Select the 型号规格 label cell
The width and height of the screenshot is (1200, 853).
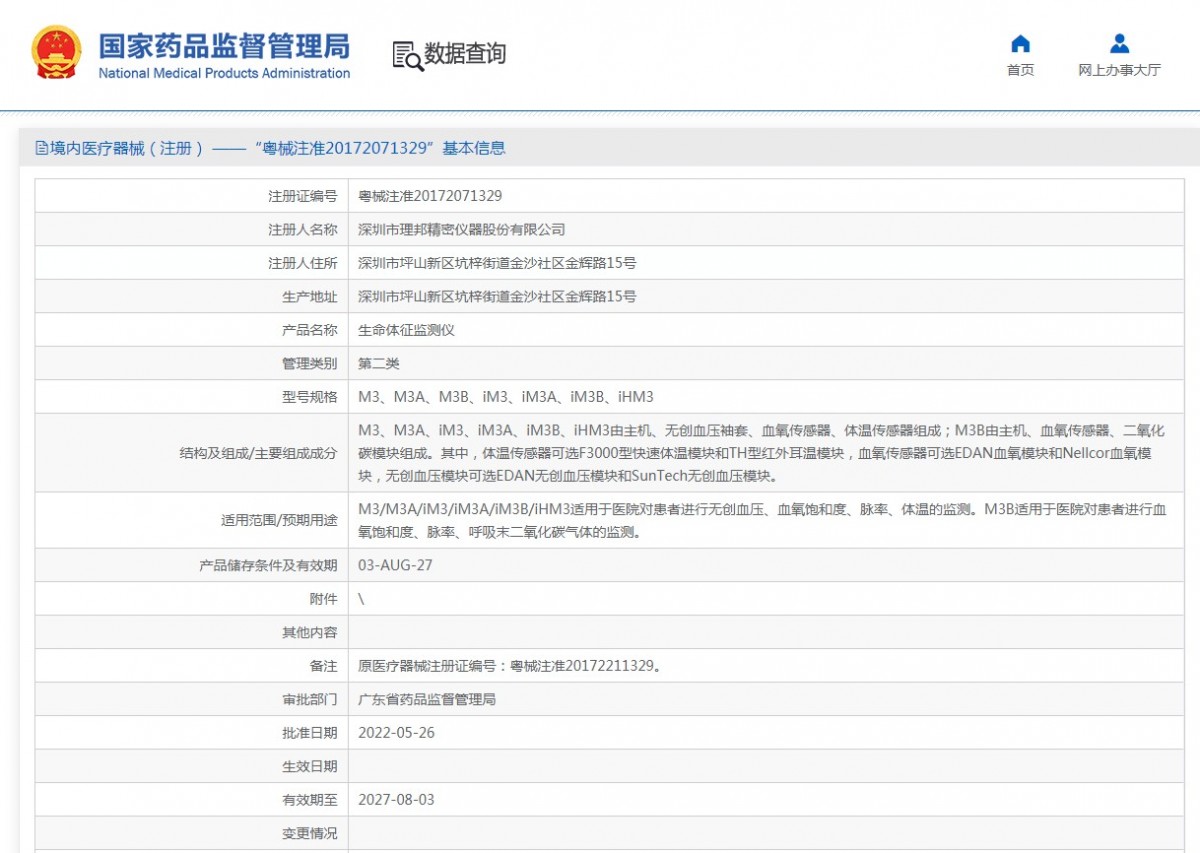(192, 397)
